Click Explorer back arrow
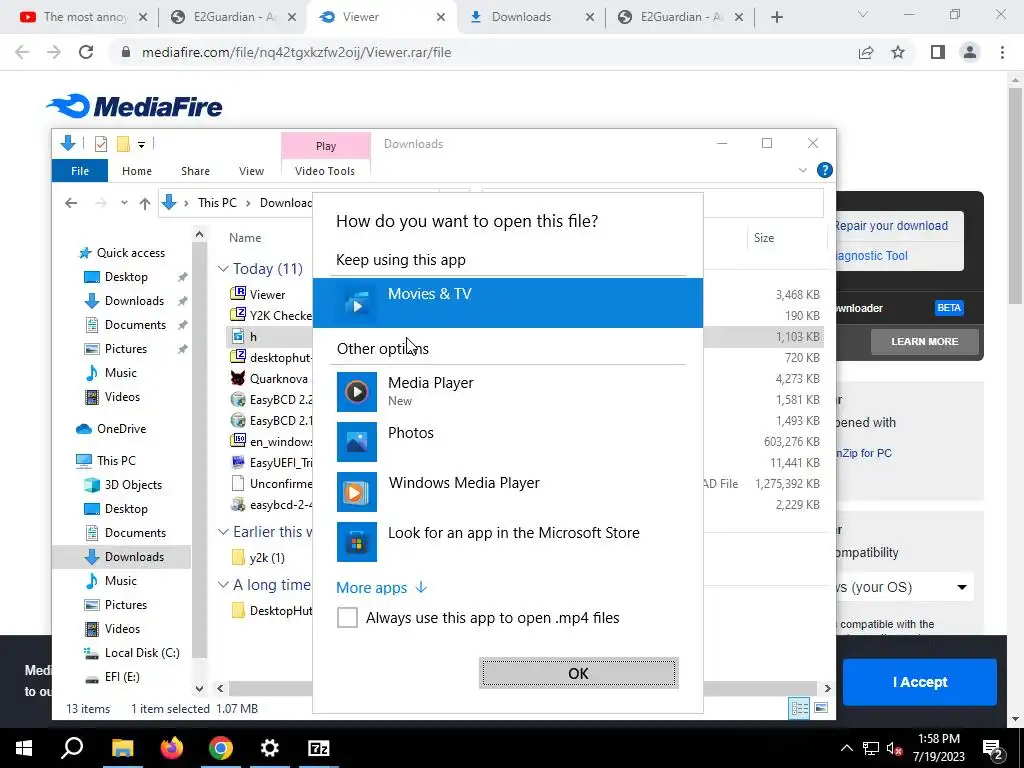 pos(71,203)
